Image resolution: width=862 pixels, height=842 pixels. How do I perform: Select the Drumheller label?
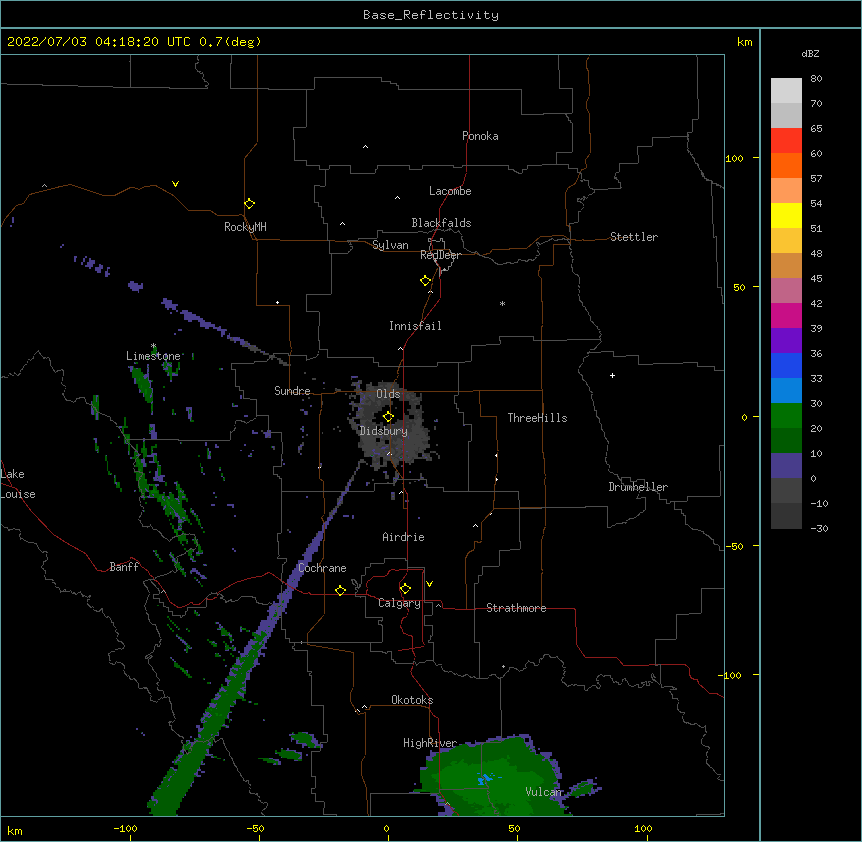pyautogui.click(x=638, y=487)
